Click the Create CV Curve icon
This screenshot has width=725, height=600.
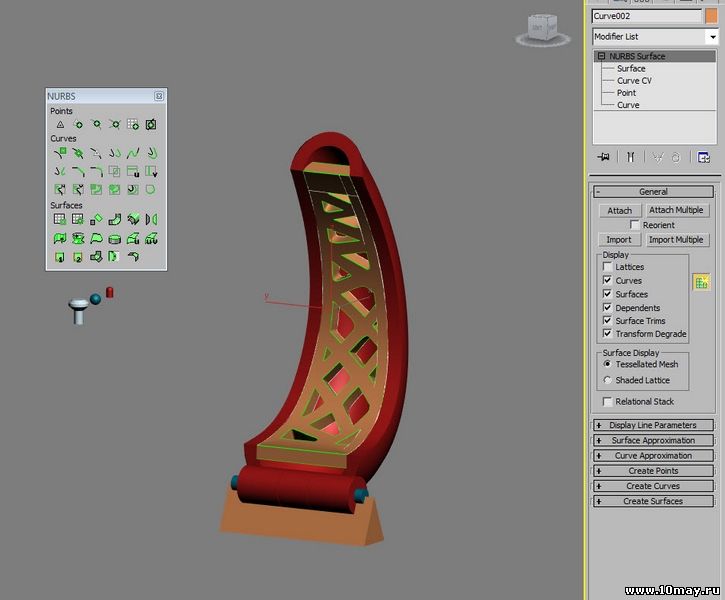click(60, 153)
